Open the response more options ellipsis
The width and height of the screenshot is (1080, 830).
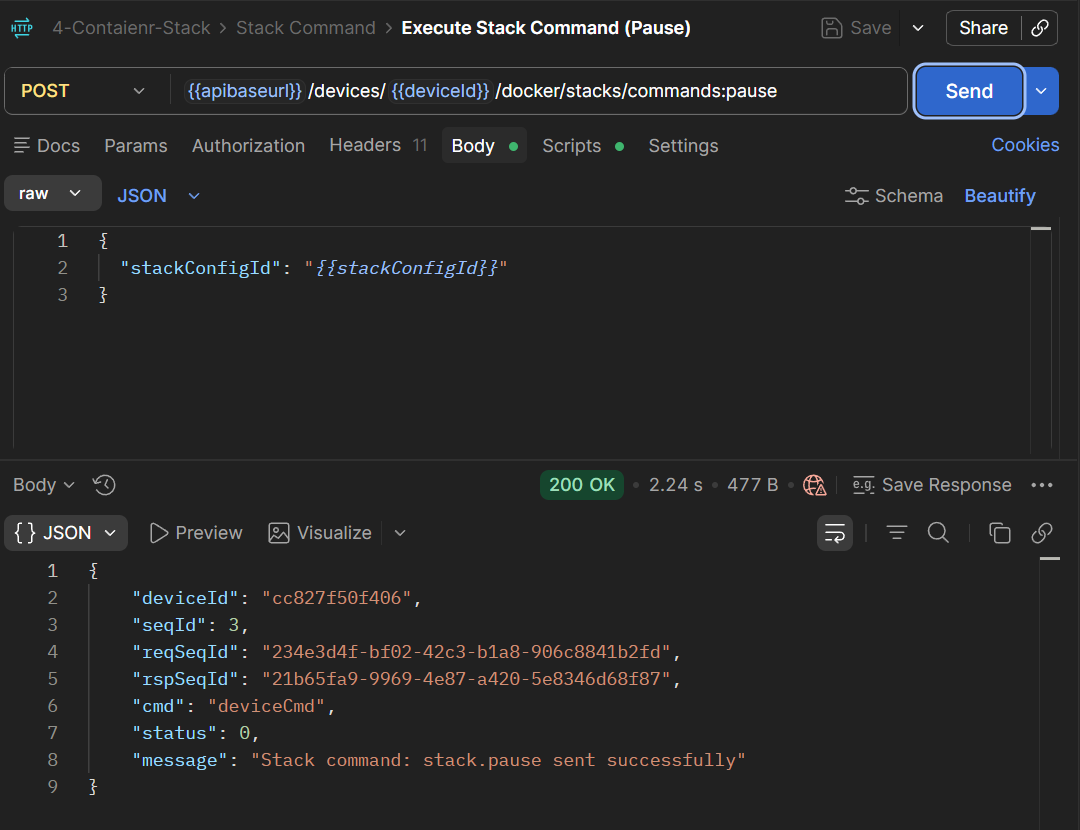[1041, 485]
